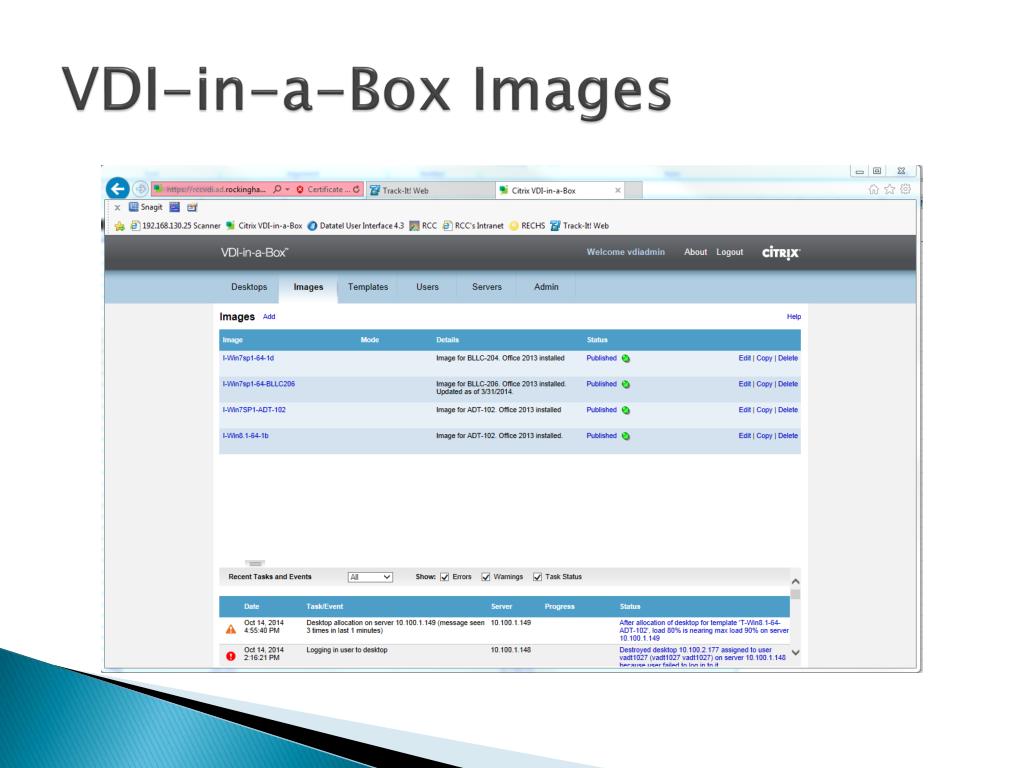Click Published status icon for I-Win8.1-64-1b
1024x768 pixels.
626,436
